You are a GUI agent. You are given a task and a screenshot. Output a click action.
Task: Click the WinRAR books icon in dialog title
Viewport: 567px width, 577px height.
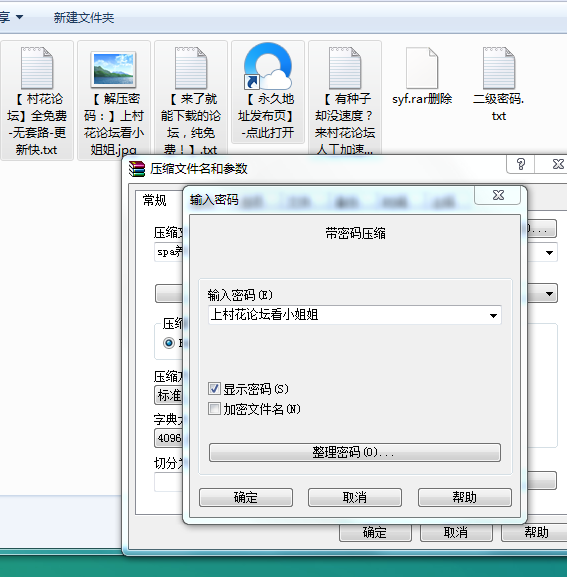click(x=137, y=169)
